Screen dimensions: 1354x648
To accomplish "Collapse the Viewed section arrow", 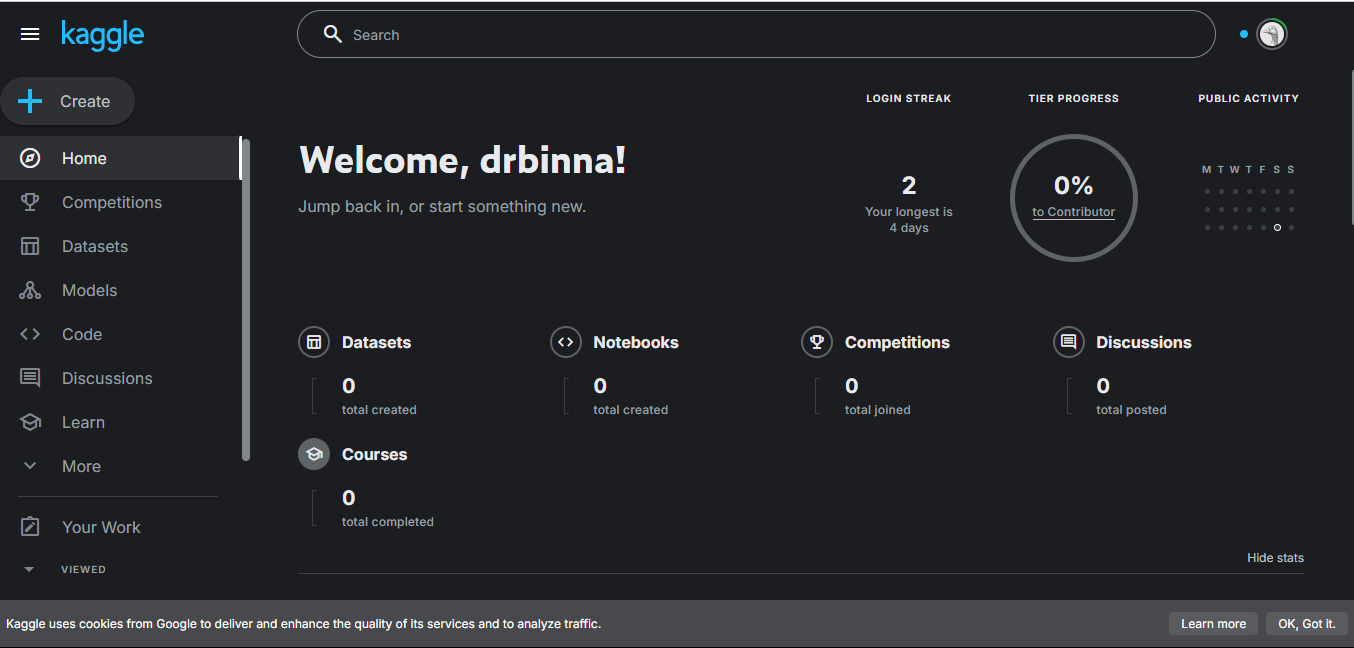I will [29, 569].
